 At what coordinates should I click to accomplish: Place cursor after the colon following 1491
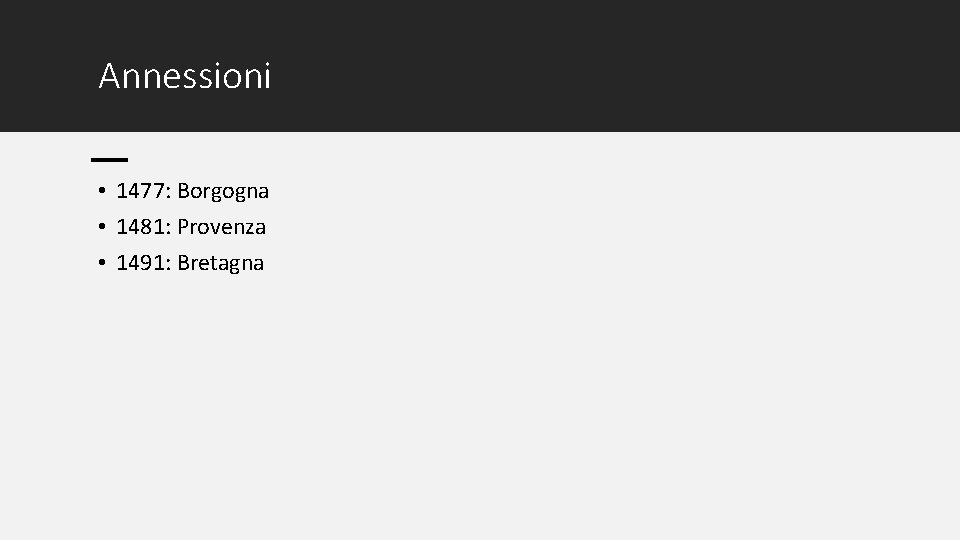coord(172,263)
